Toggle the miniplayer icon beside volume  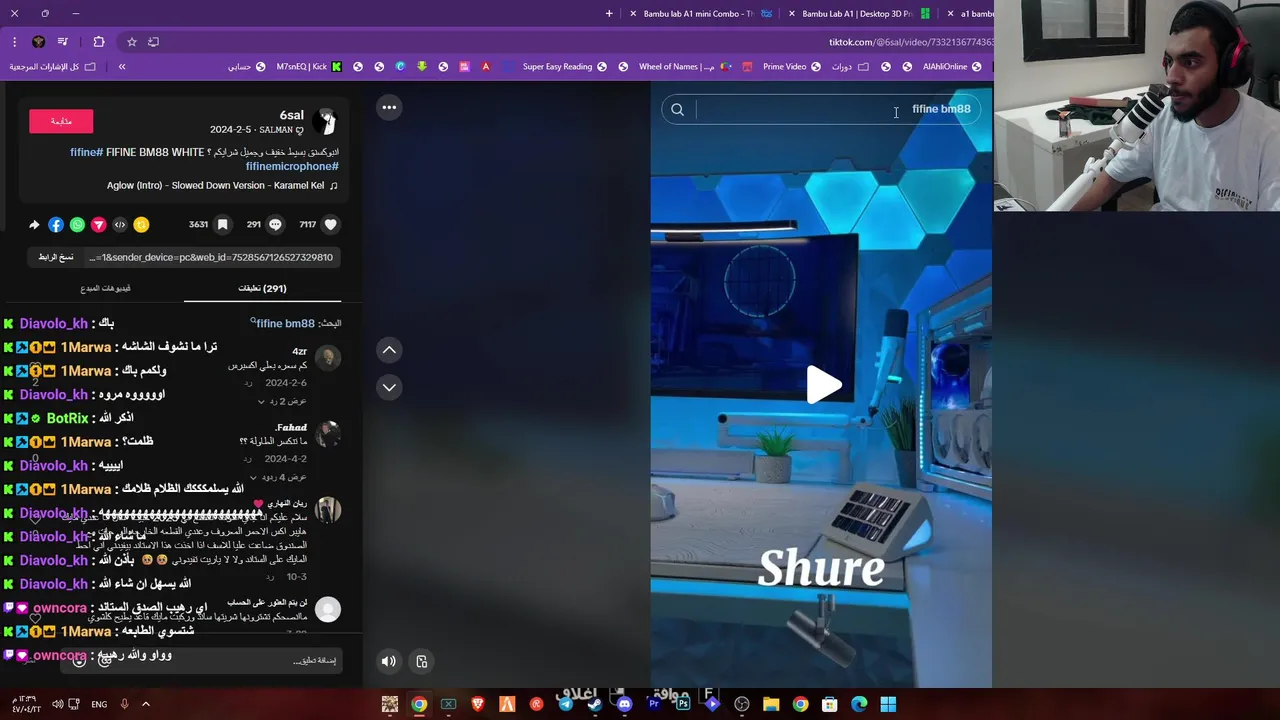pyautogui.click(x=422, y=661)
